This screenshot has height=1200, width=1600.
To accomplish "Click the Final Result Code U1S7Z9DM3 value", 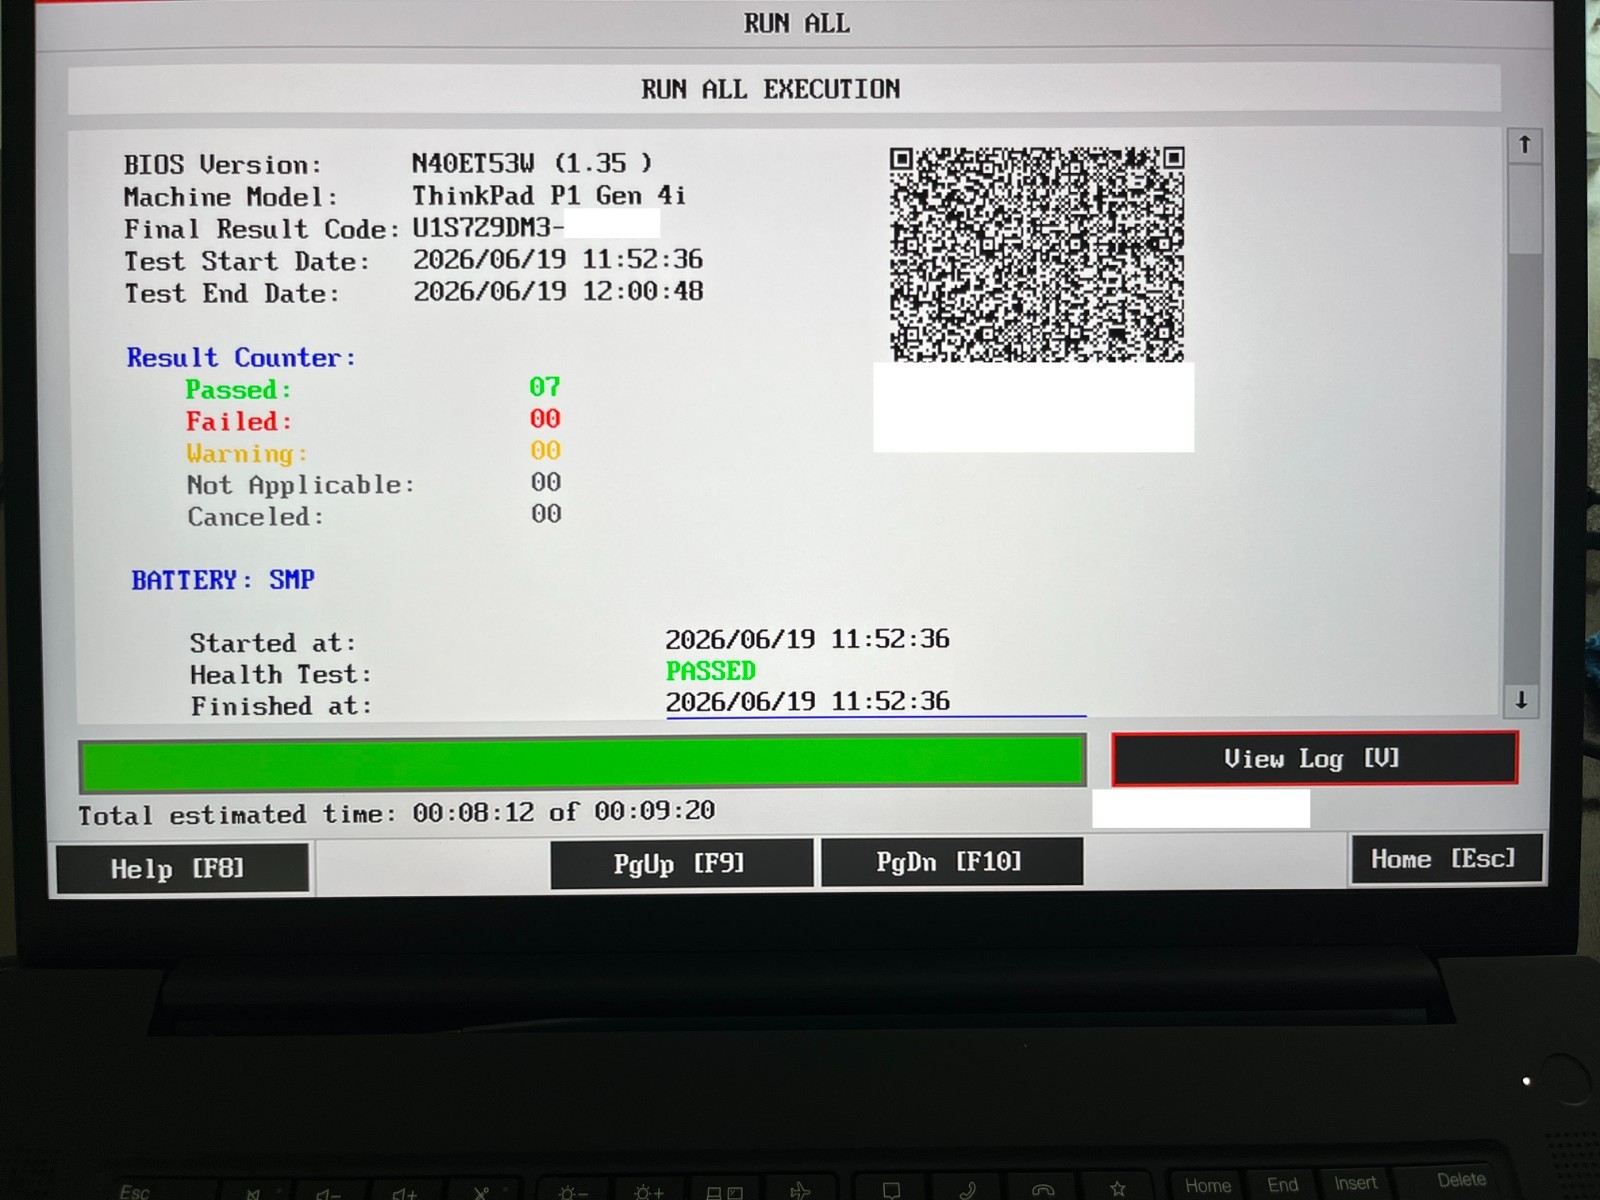I will coord(488,227).
